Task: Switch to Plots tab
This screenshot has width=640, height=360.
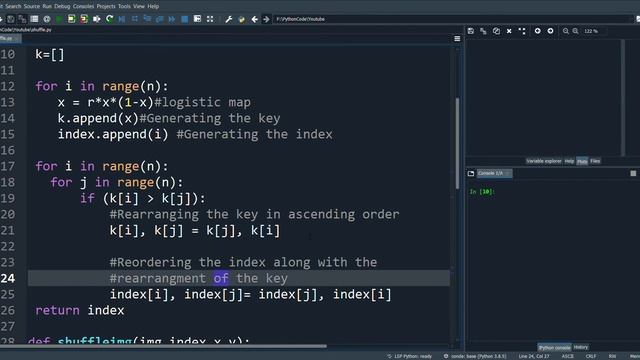Action: [x=582, y=161]
